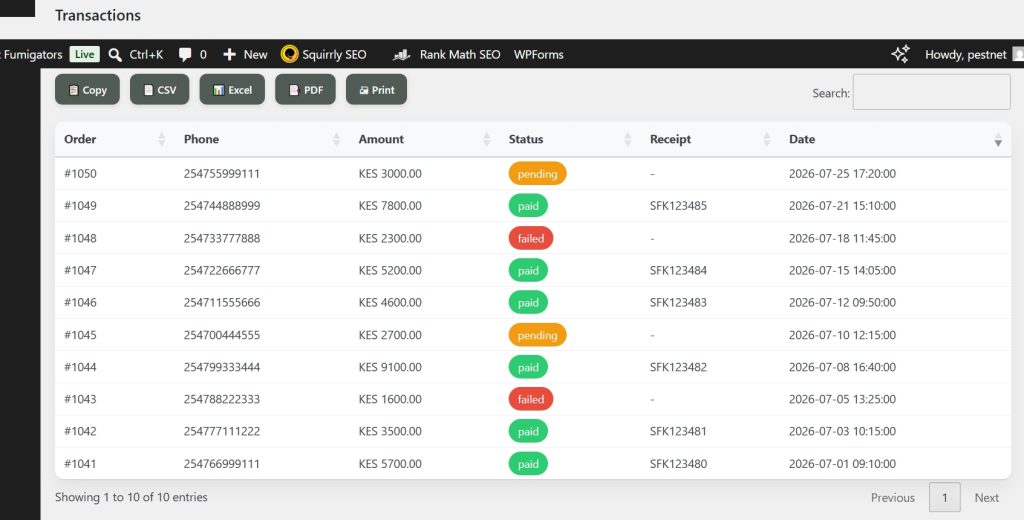Select date 2026-07-25 17:20:00
1024x520 pixels.
[842, 174]
